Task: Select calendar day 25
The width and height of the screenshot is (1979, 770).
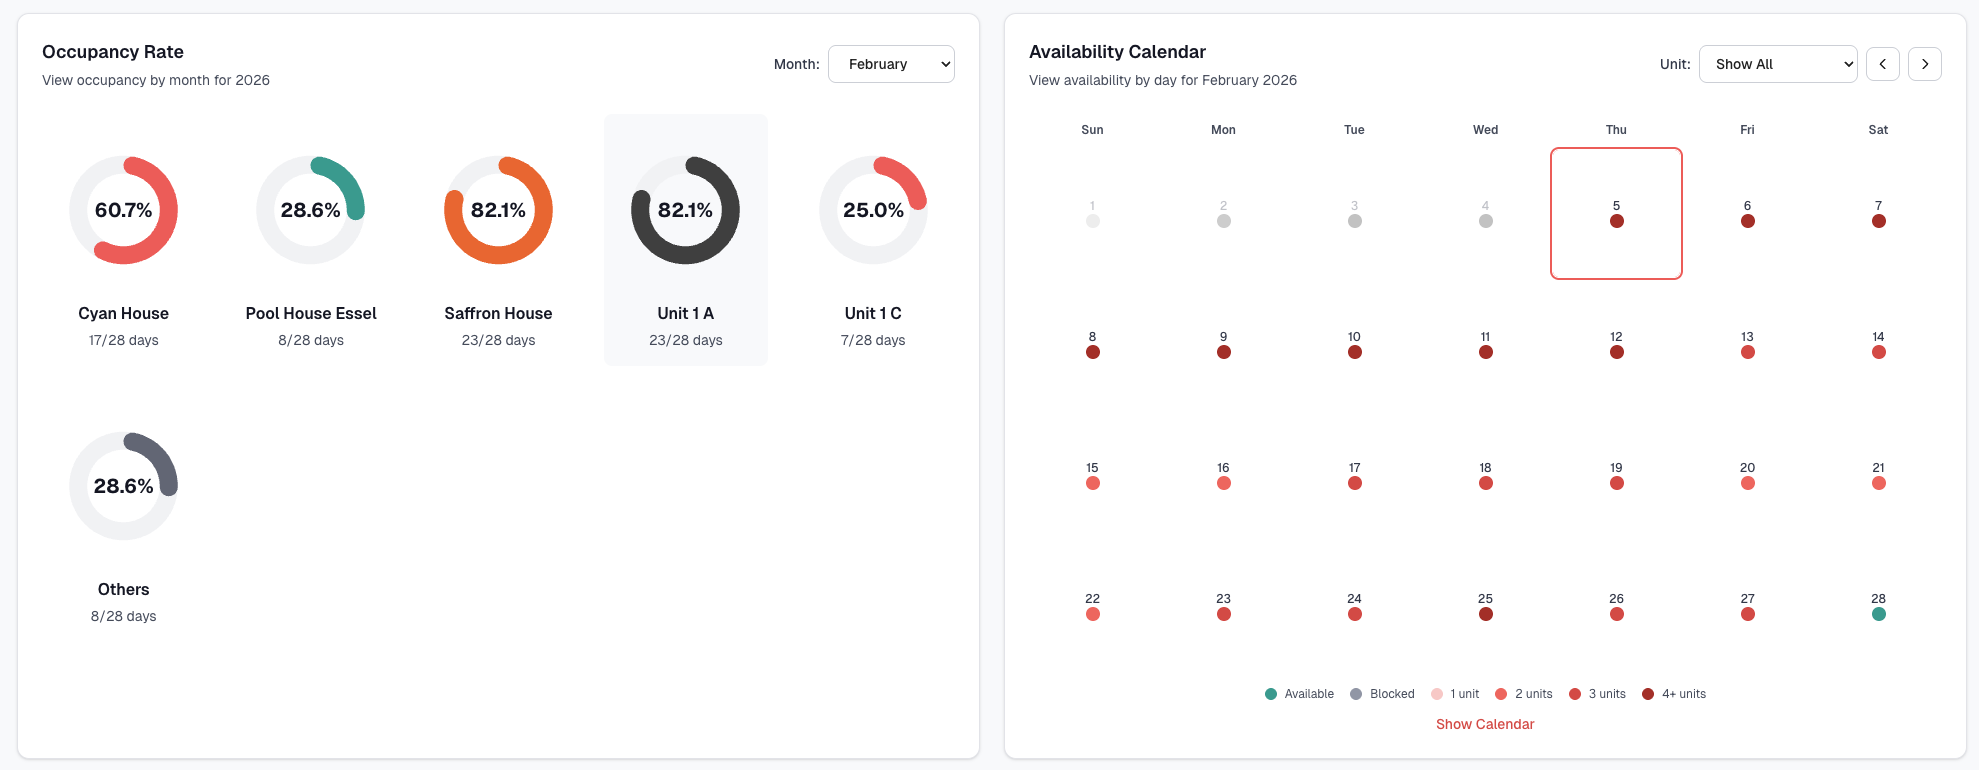Action: pos(1485,606)
